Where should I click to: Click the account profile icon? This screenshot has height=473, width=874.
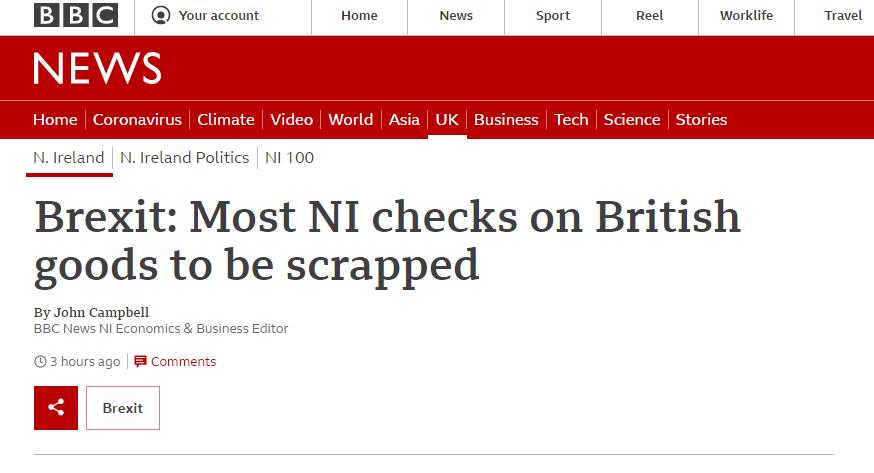(x=160, y=15)
